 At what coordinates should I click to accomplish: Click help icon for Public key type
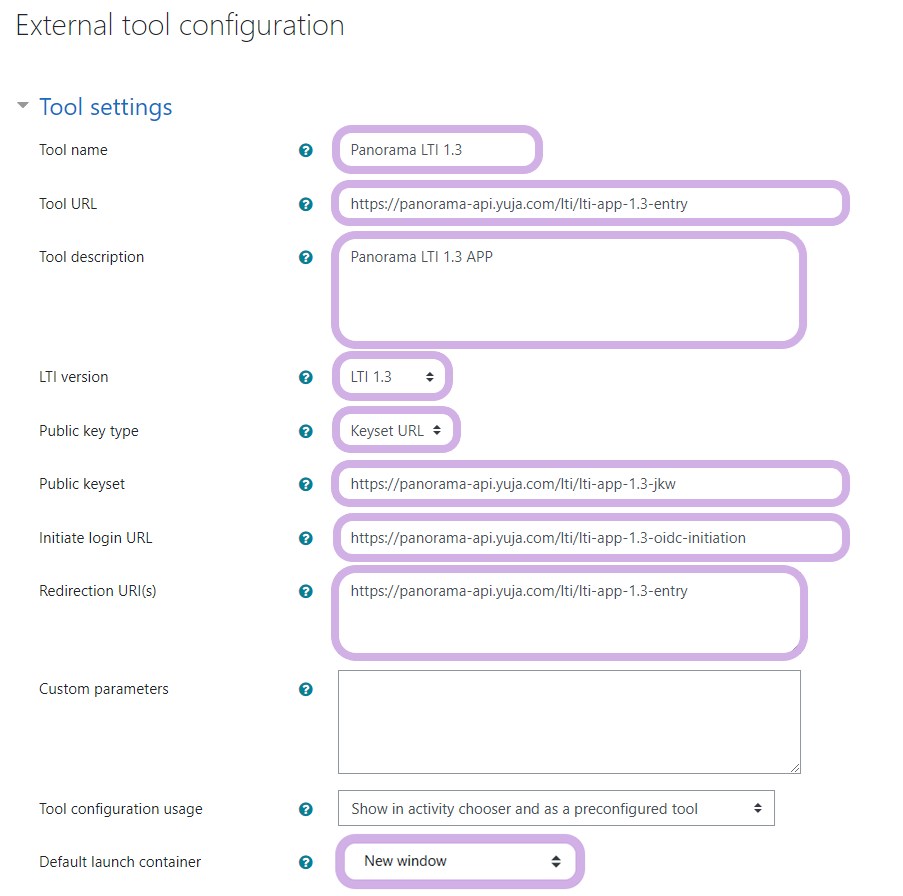pos(306,432)
